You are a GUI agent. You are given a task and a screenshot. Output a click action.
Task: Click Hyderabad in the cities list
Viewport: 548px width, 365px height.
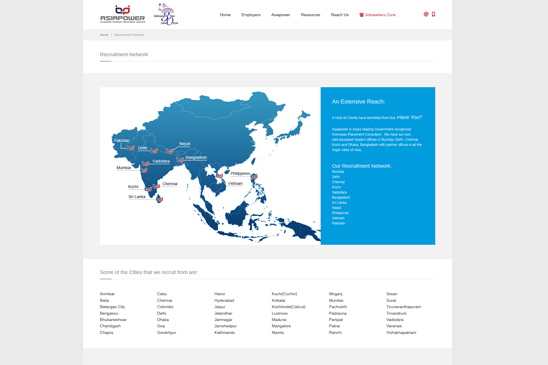(x=224, y=300)
